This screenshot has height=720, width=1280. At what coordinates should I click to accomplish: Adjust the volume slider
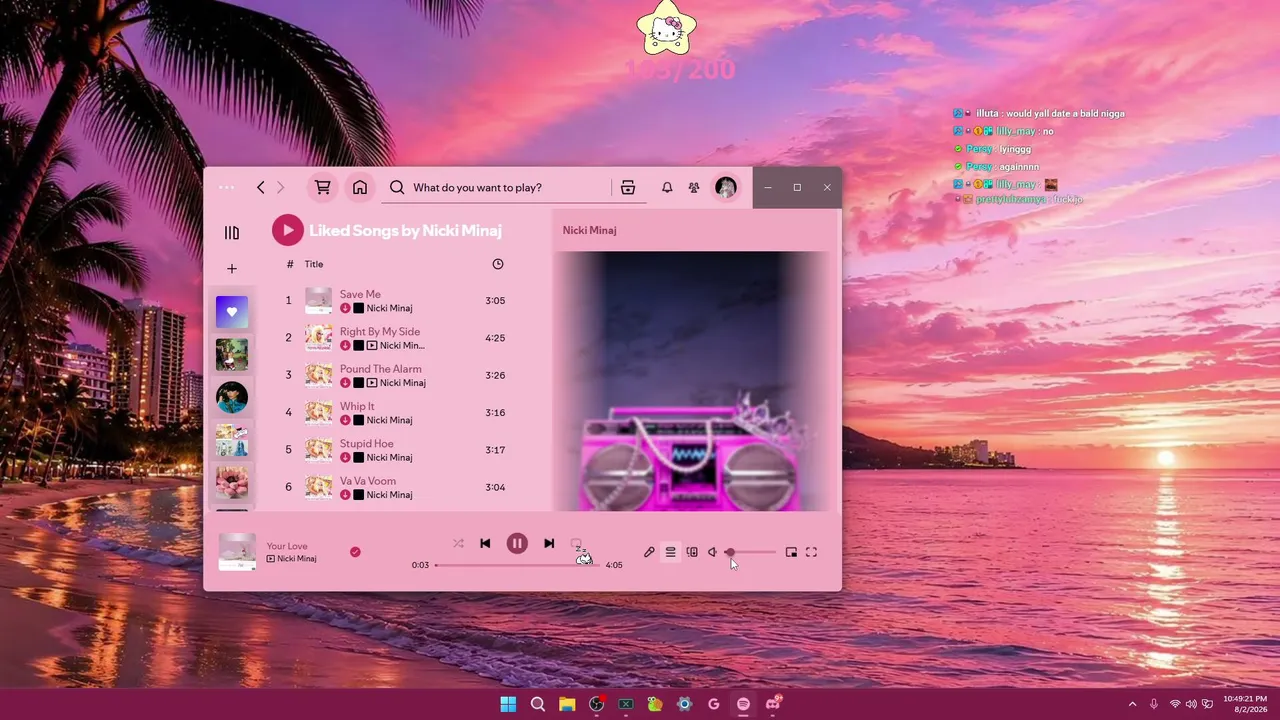pyautogui.click(x=751, y=552)
